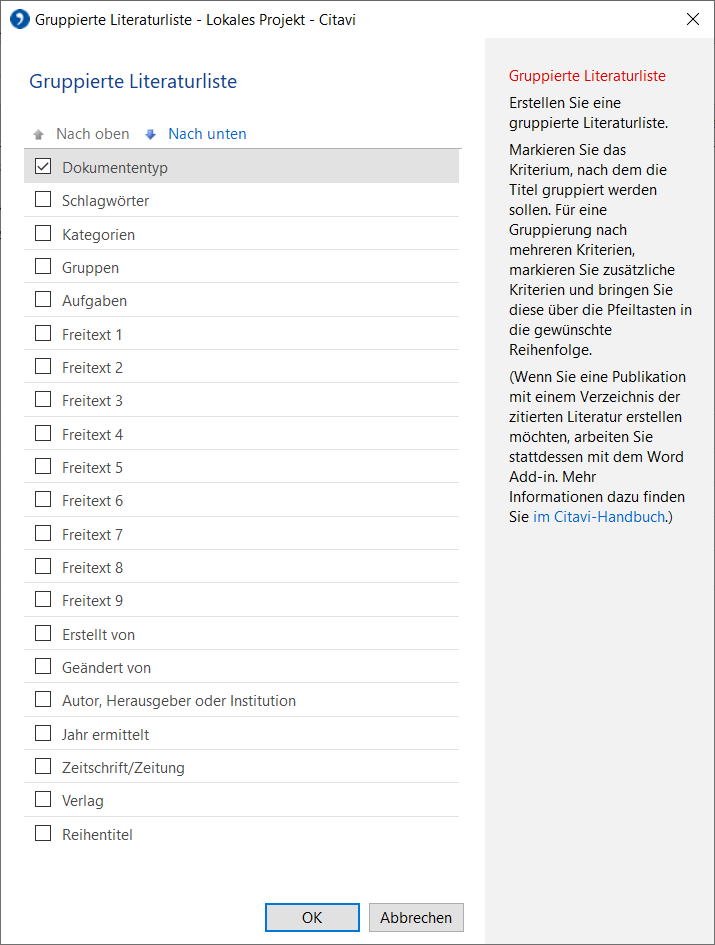This screenshot has height=945, width=715.
Task: Enable the Erstellt von checkbox
Action: 43,633
